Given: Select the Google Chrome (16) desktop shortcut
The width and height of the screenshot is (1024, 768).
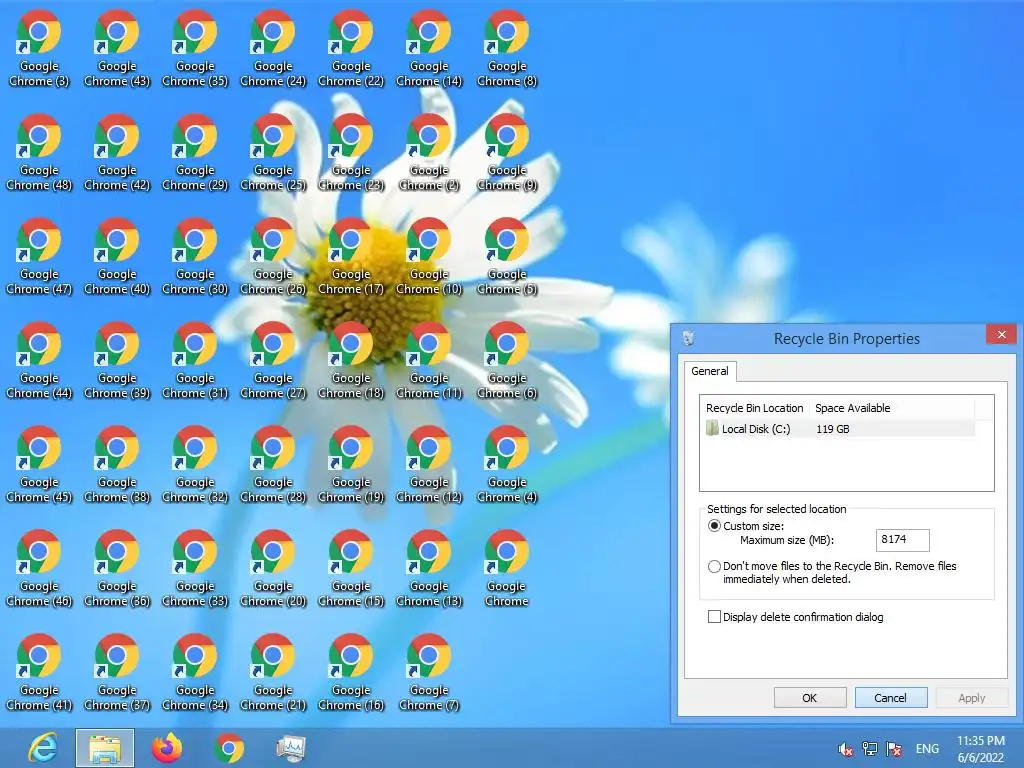Looking at the screenshot, I should pos(351,672).
